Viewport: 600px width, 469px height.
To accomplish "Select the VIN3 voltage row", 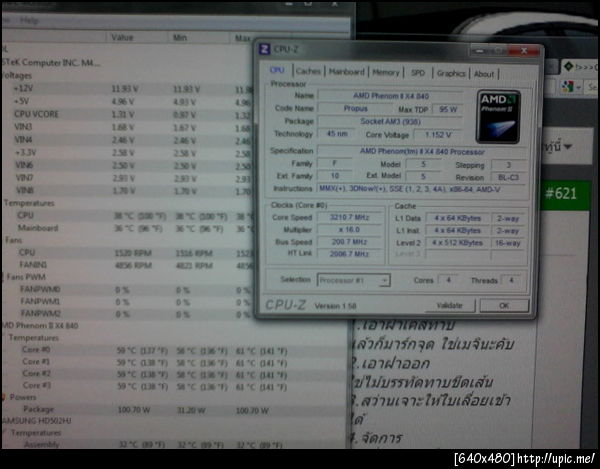I will pos(128,127).
